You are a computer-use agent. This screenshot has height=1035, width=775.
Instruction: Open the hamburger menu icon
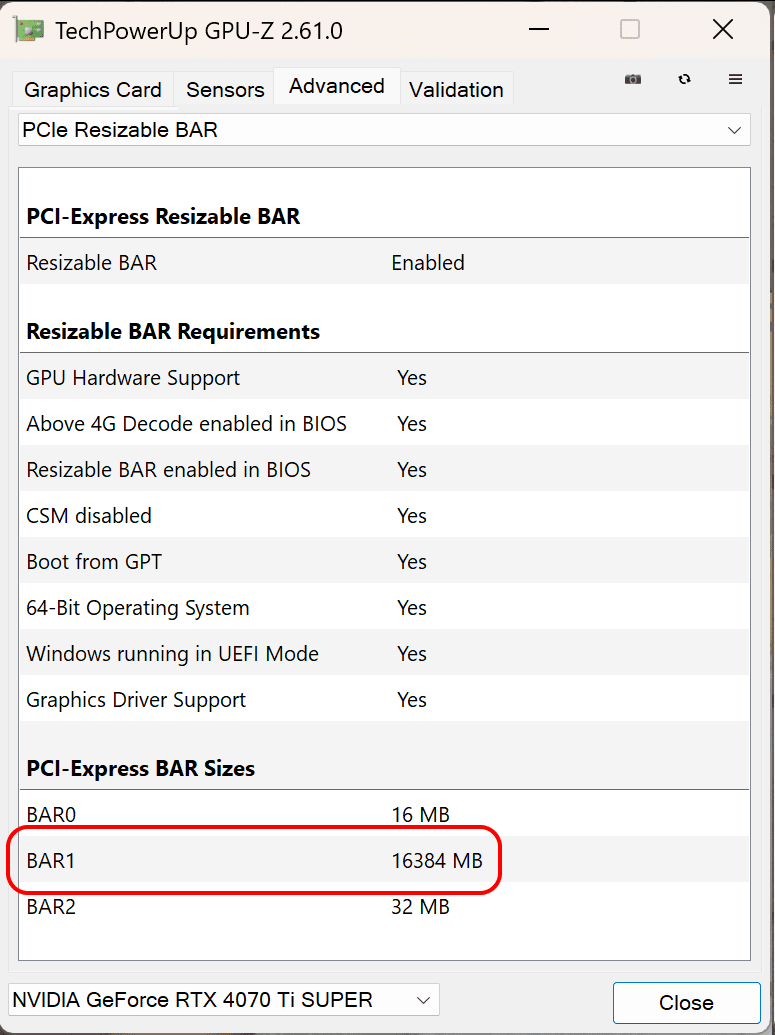pyautogui.click(x=735, y=79)
